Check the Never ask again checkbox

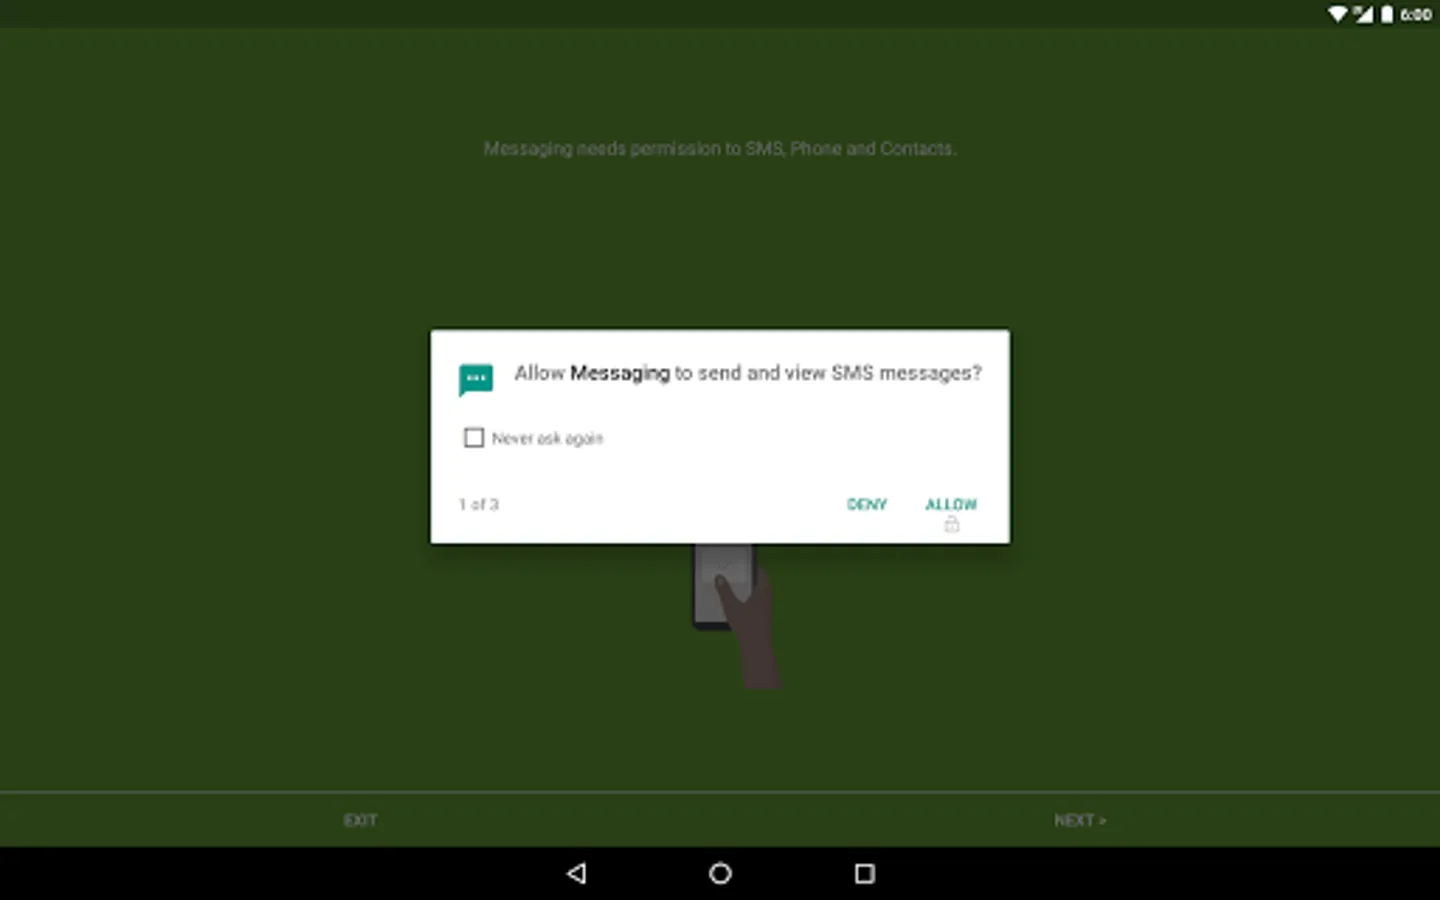[474, 438]
